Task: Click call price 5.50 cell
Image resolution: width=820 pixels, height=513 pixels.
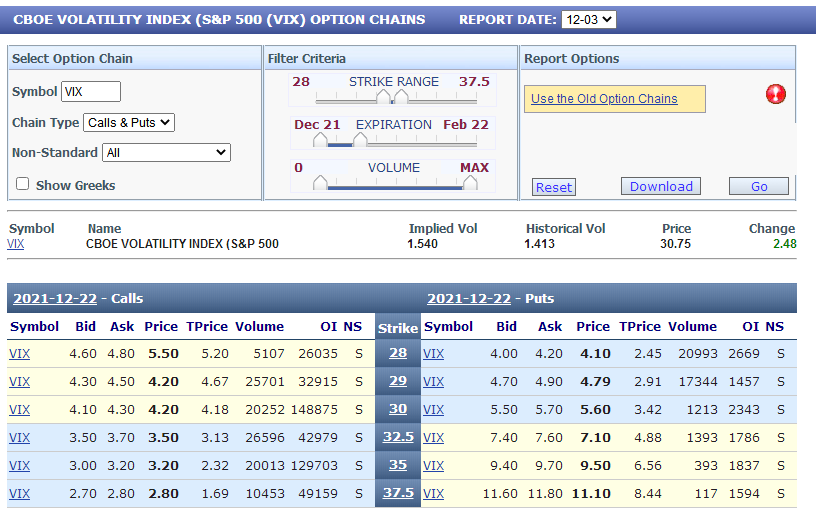Action: coord(163,354)
